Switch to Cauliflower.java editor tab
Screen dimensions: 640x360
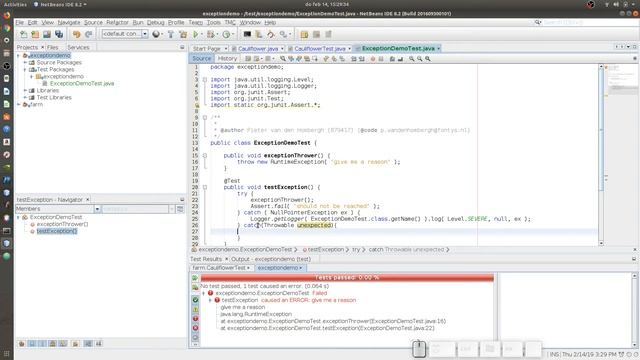tap(258, 49)
